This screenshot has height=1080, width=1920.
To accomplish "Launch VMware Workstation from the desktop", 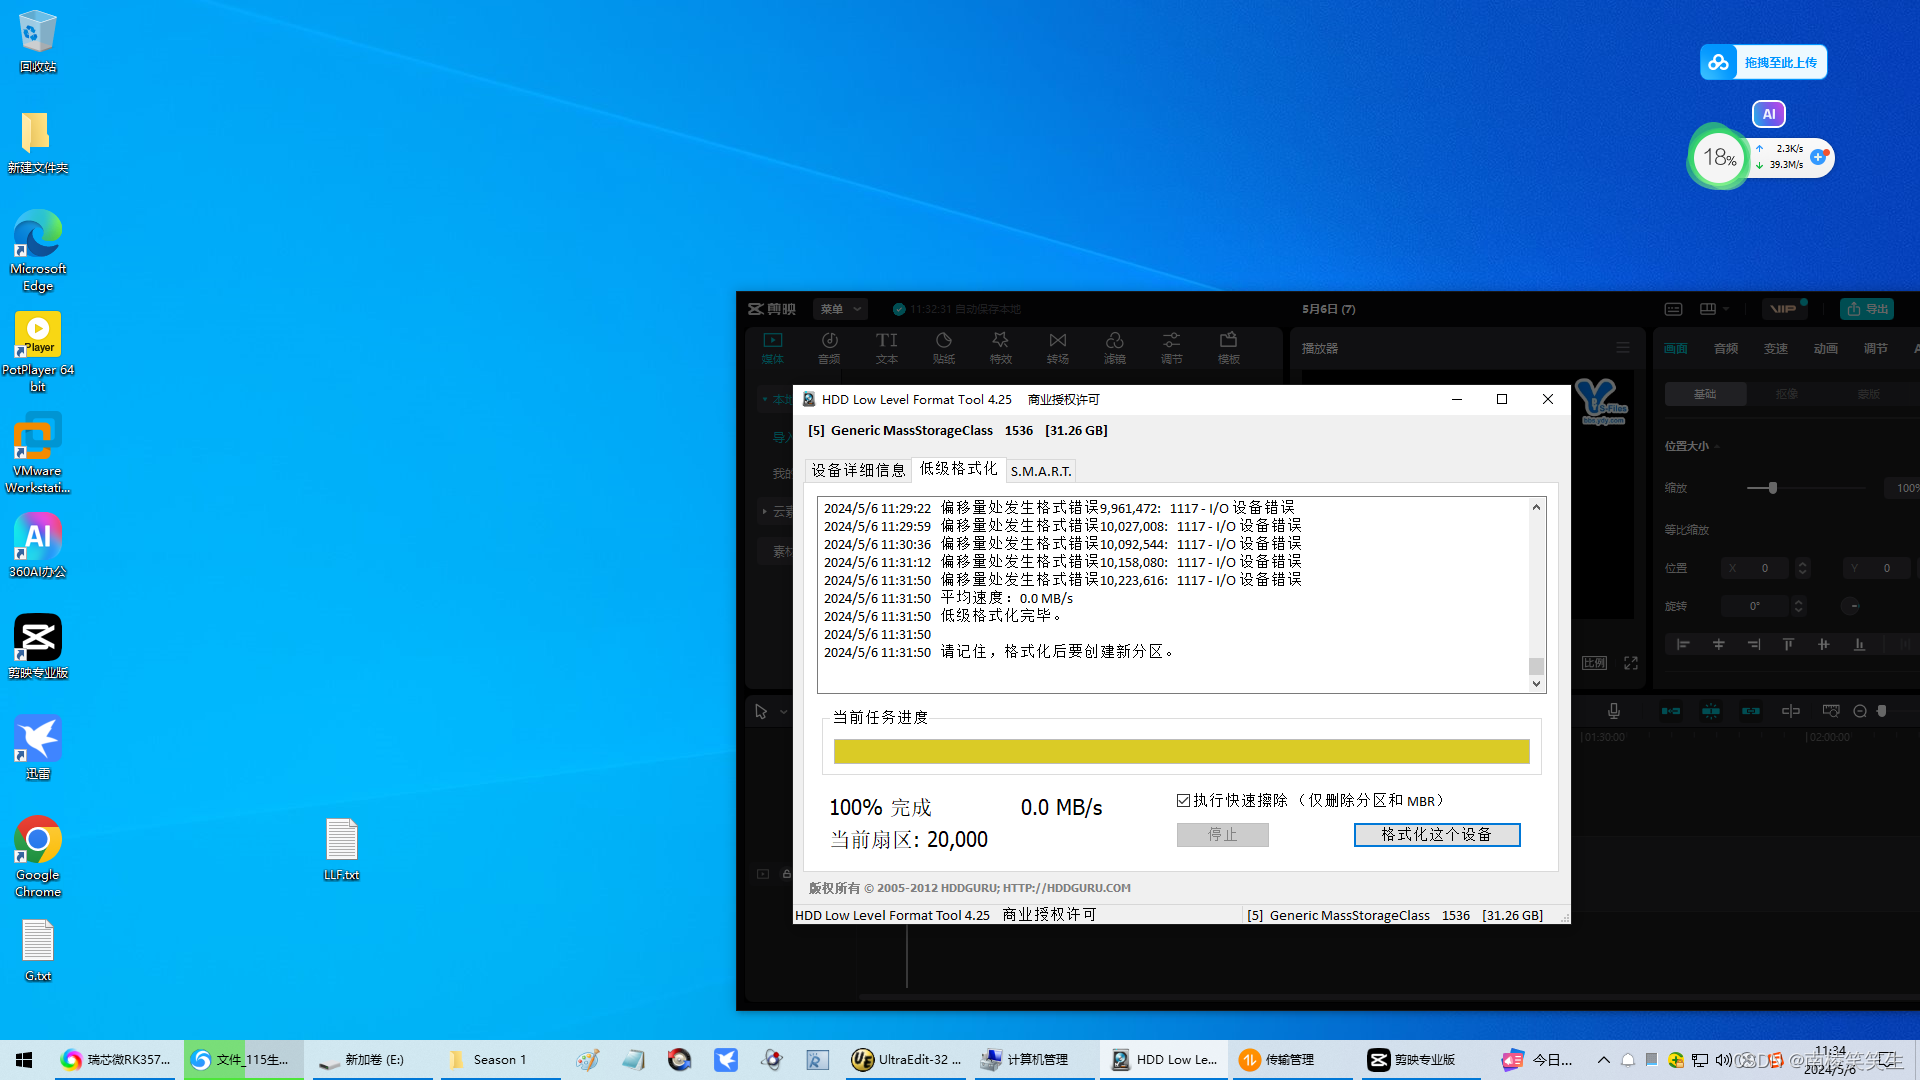I will pyautogui.click(x=38, y=438).
